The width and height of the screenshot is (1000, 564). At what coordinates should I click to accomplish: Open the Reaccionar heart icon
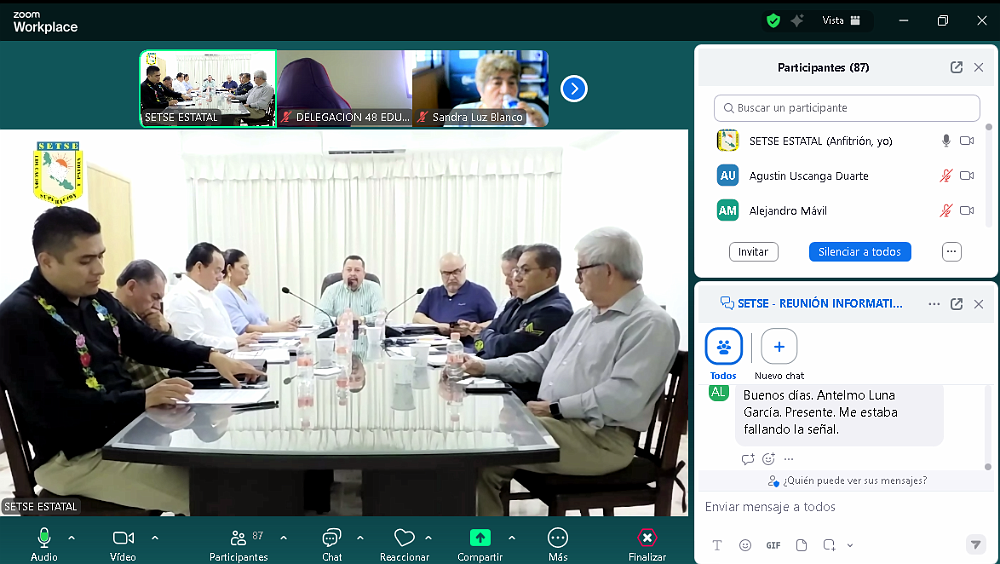coord(404,538)
